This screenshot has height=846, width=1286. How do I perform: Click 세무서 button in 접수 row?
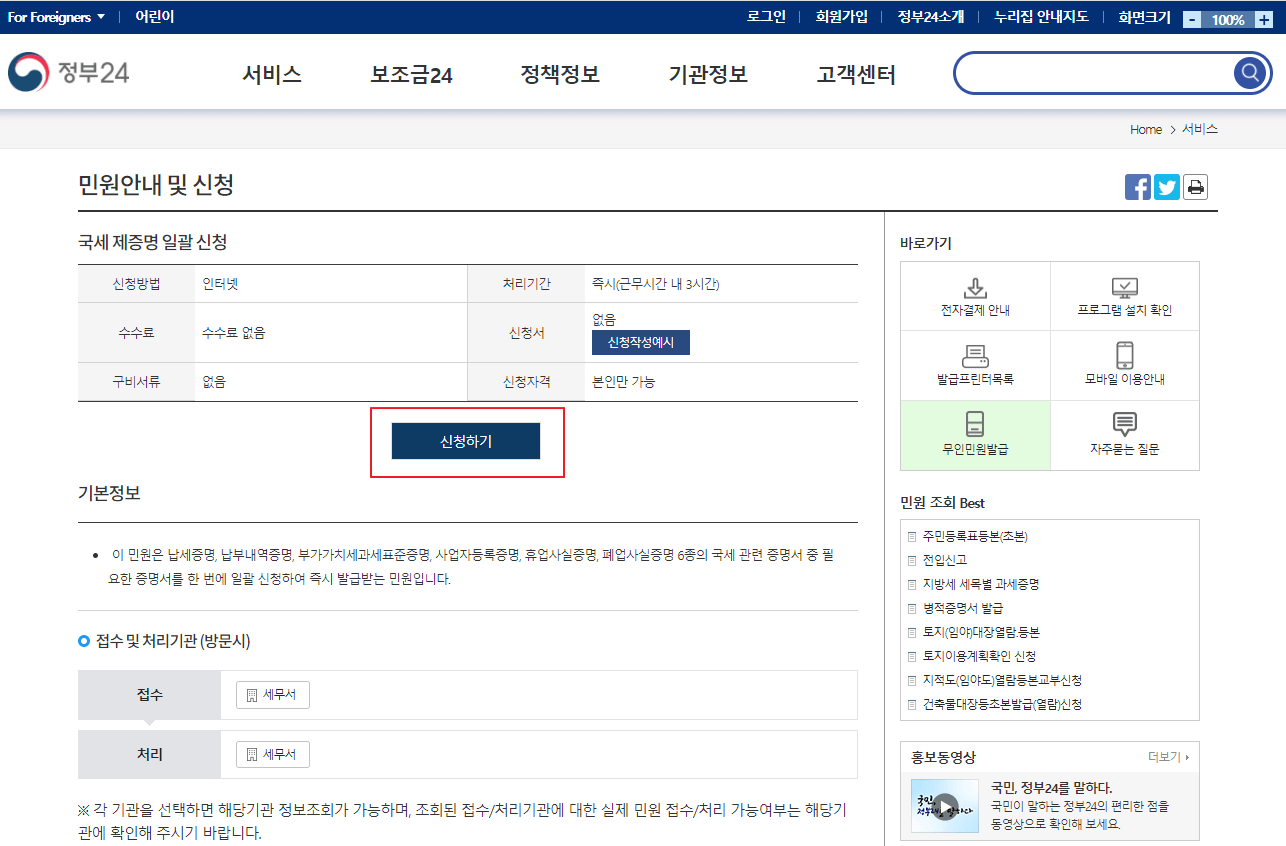click(273, 695)
